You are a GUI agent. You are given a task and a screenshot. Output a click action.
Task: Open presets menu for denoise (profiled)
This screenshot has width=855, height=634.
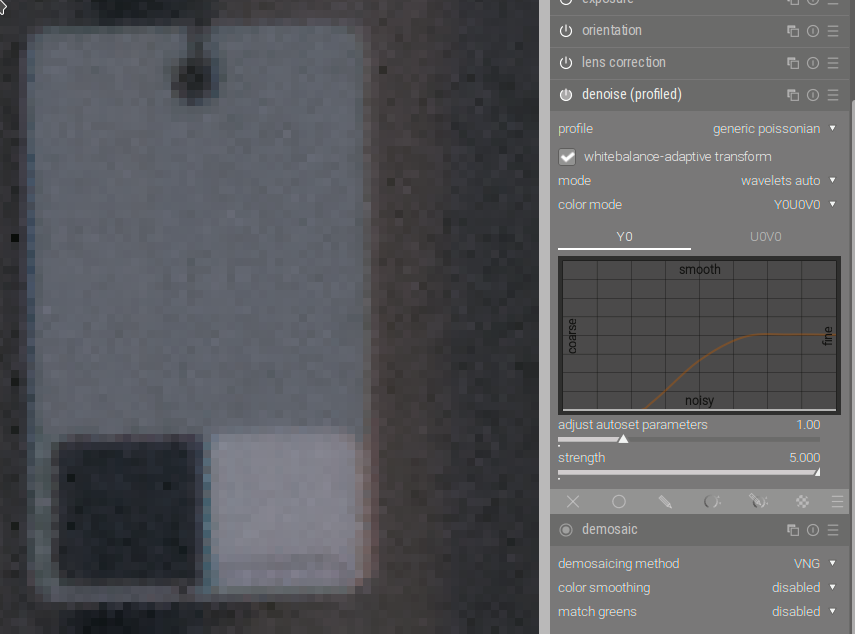point(833,95)
